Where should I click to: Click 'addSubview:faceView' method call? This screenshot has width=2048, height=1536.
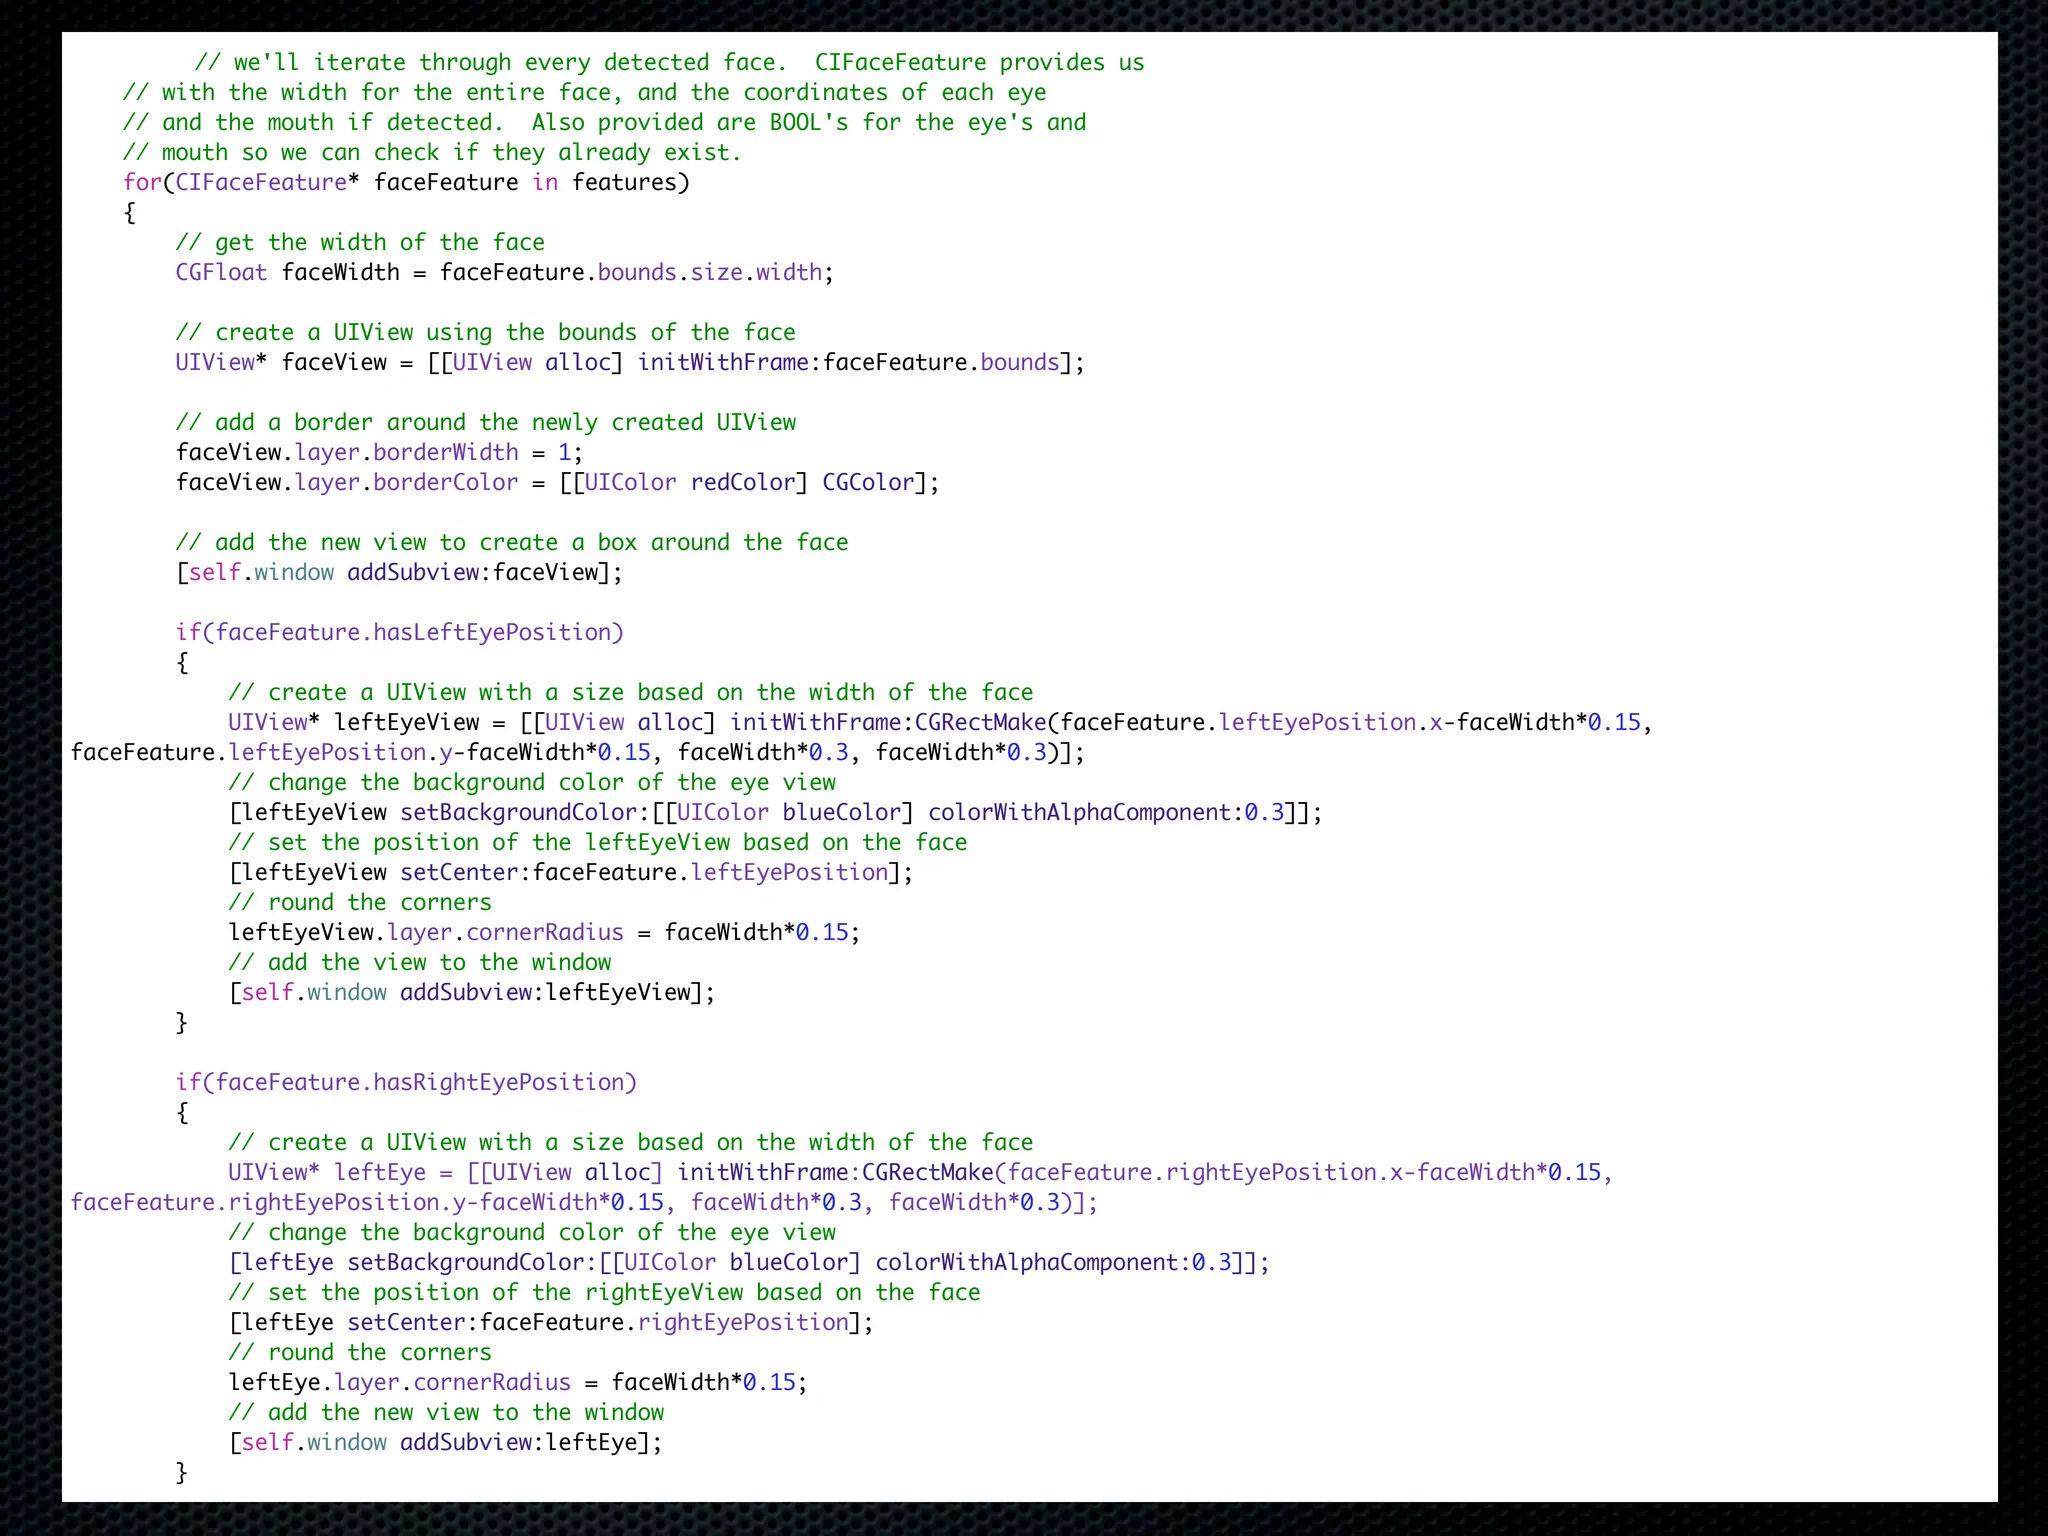[x=473, y=572]
